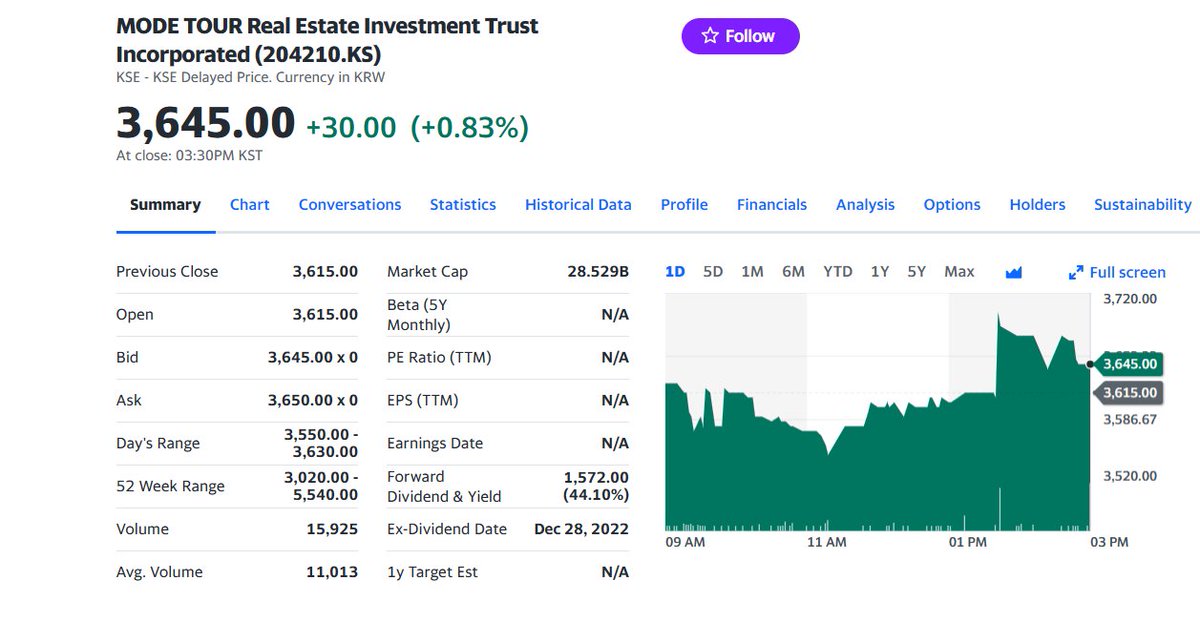View the Historical Data tab
Viewport: 1200px width, 622px height.
click(x=578, y=204)
